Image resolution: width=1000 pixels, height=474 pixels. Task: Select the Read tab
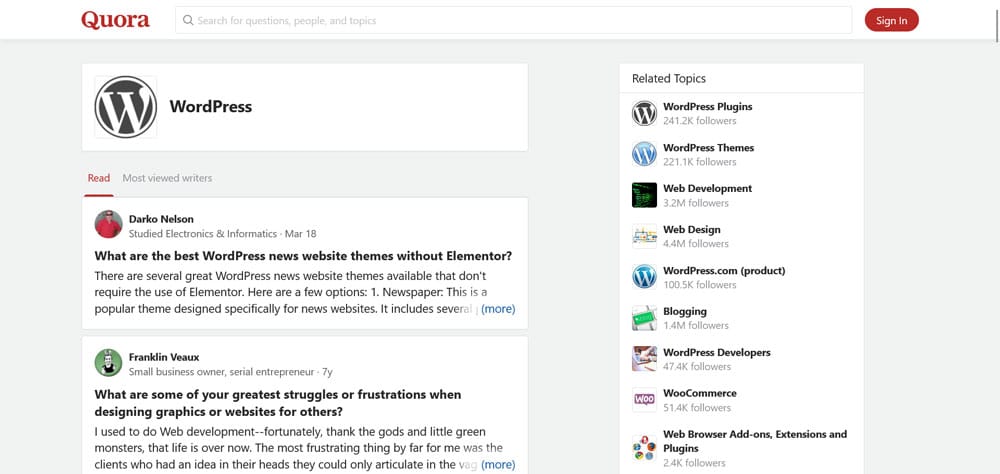pyautogui.click(x=98, y=178)
